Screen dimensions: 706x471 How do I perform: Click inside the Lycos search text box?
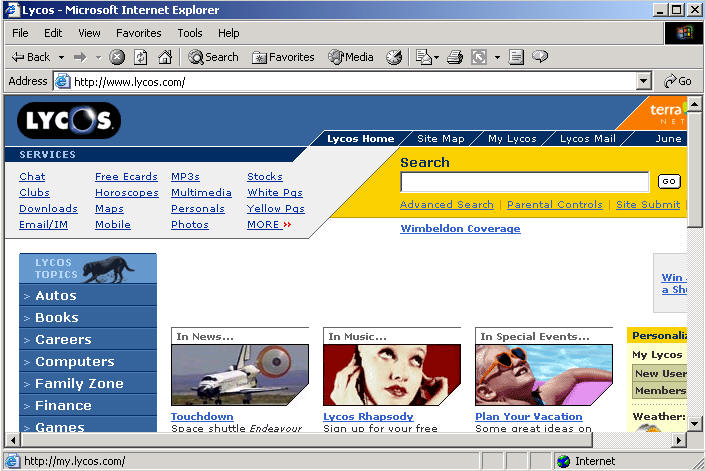[x=524, y=182]
